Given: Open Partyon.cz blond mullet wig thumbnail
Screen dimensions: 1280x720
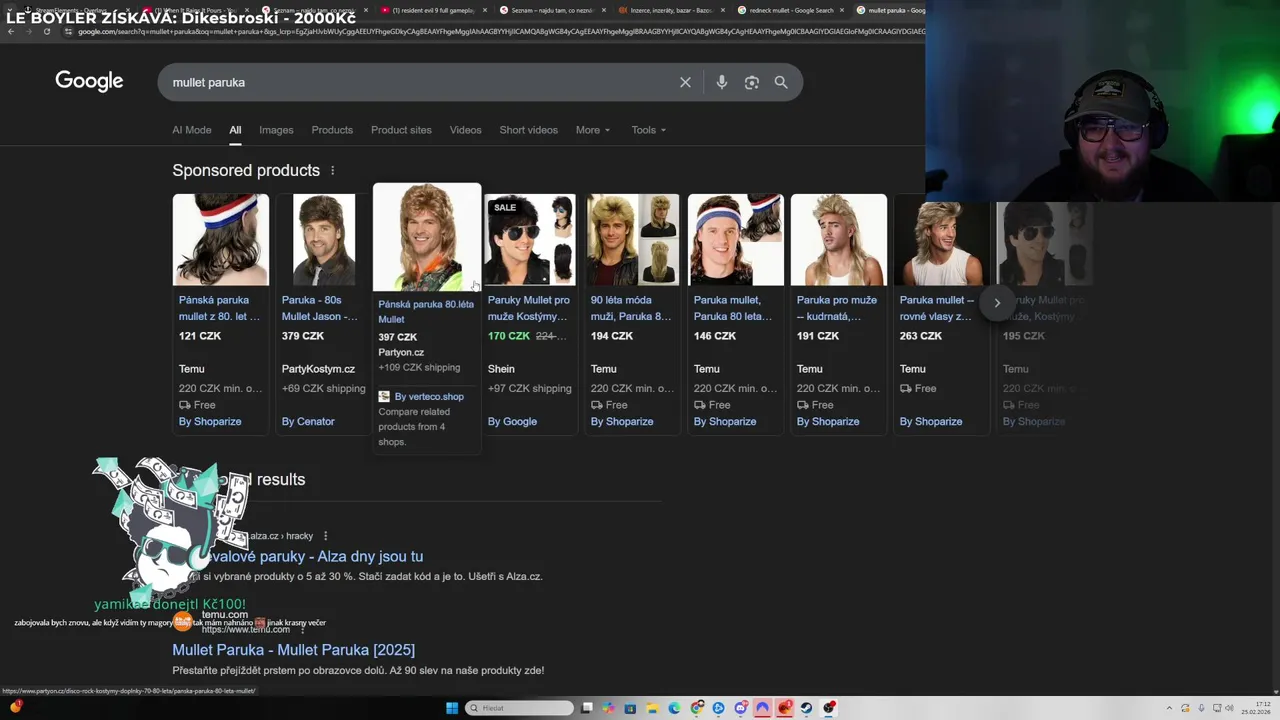Looking at the screenshot, I should click(x=427, y=237).
